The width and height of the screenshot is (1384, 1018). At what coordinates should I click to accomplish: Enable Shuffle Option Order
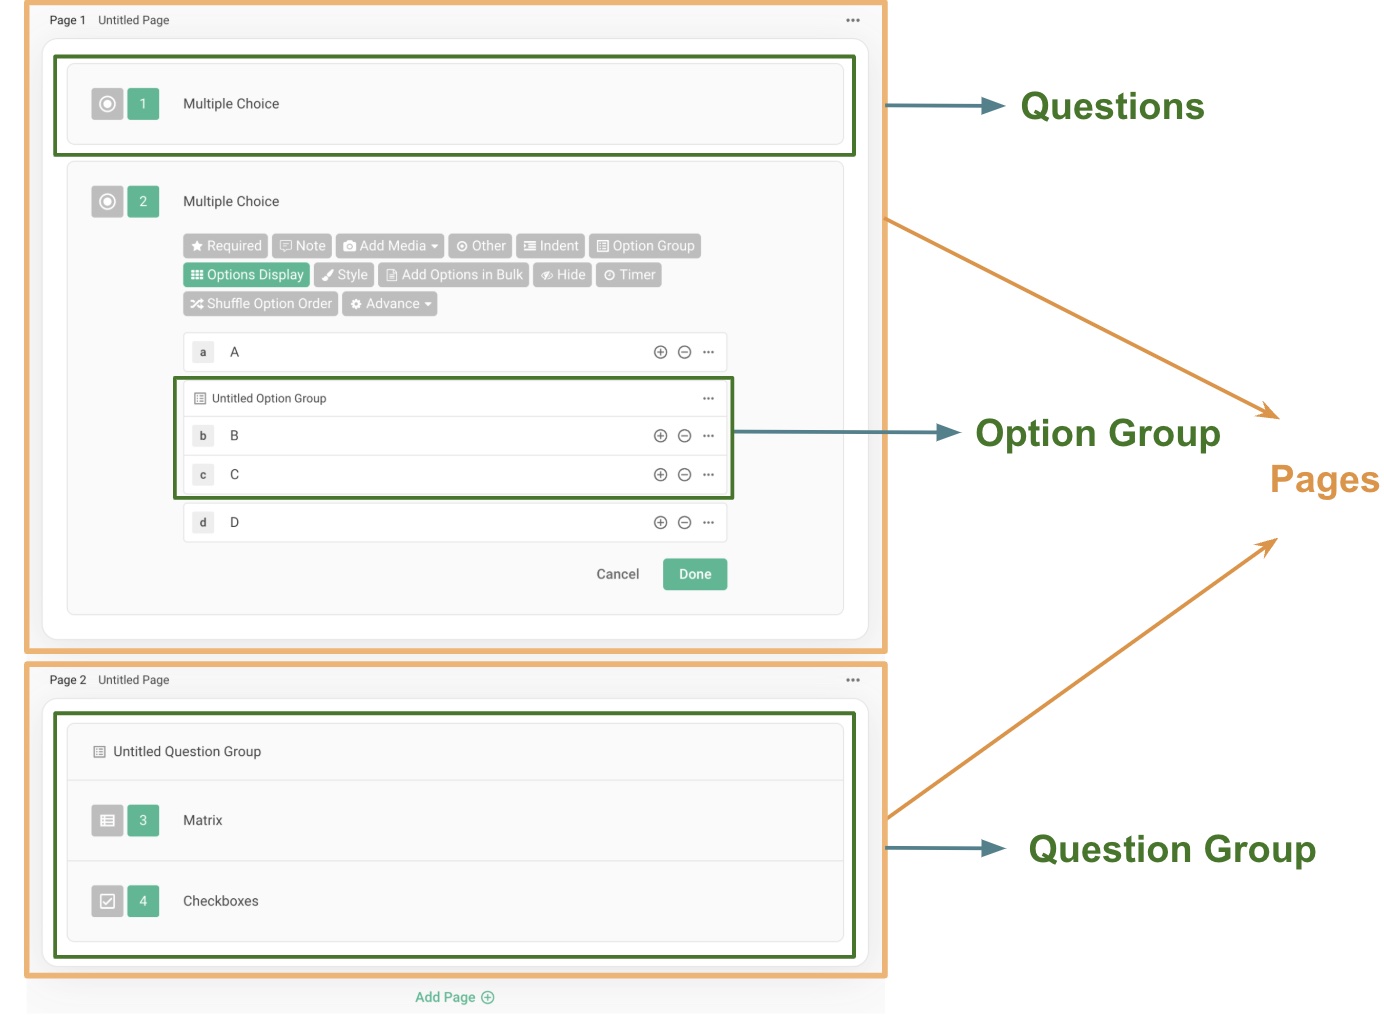point(260,303)
